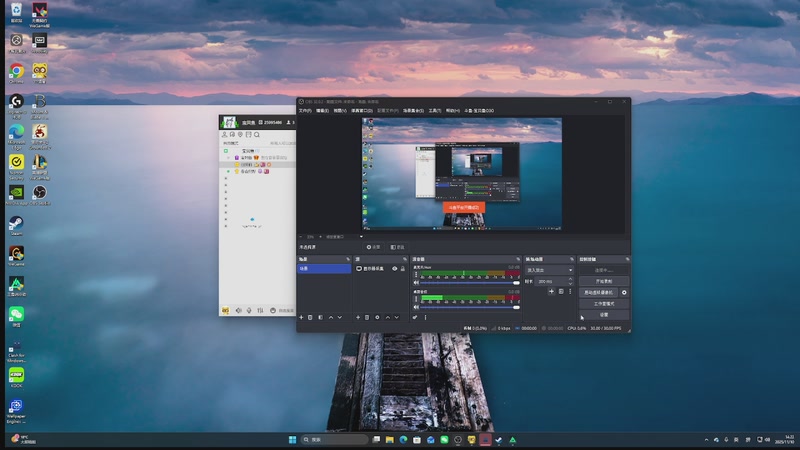The image size is (800, 450).
Task: Move source down in Sources panel
Action: (x=396, y=317)
